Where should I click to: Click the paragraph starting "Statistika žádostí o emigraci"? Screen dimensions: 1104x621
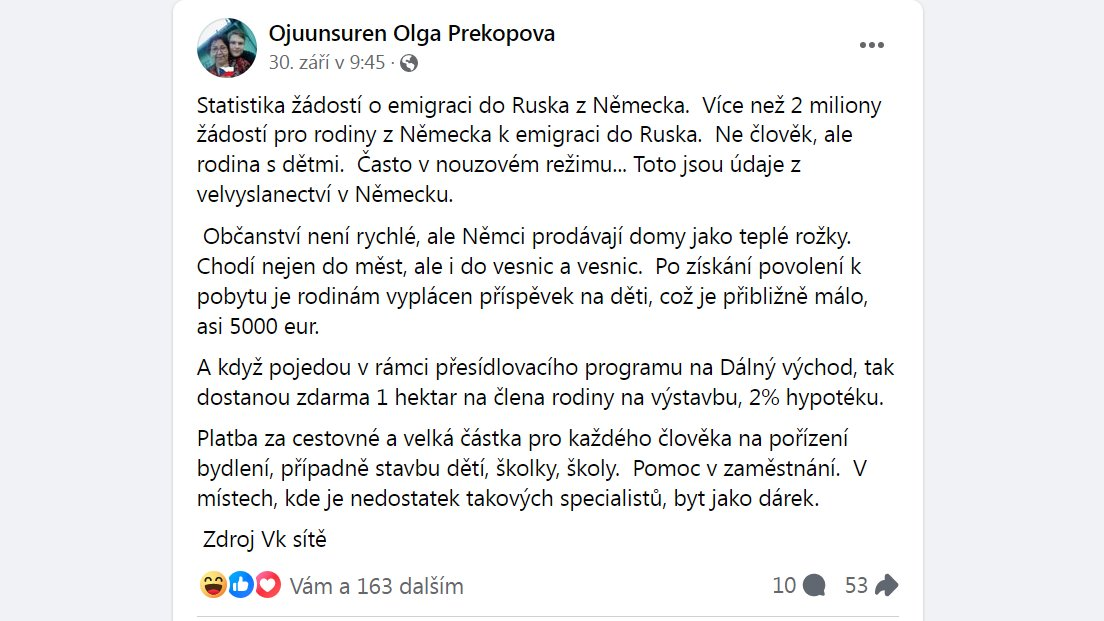[x=540, y=149]
